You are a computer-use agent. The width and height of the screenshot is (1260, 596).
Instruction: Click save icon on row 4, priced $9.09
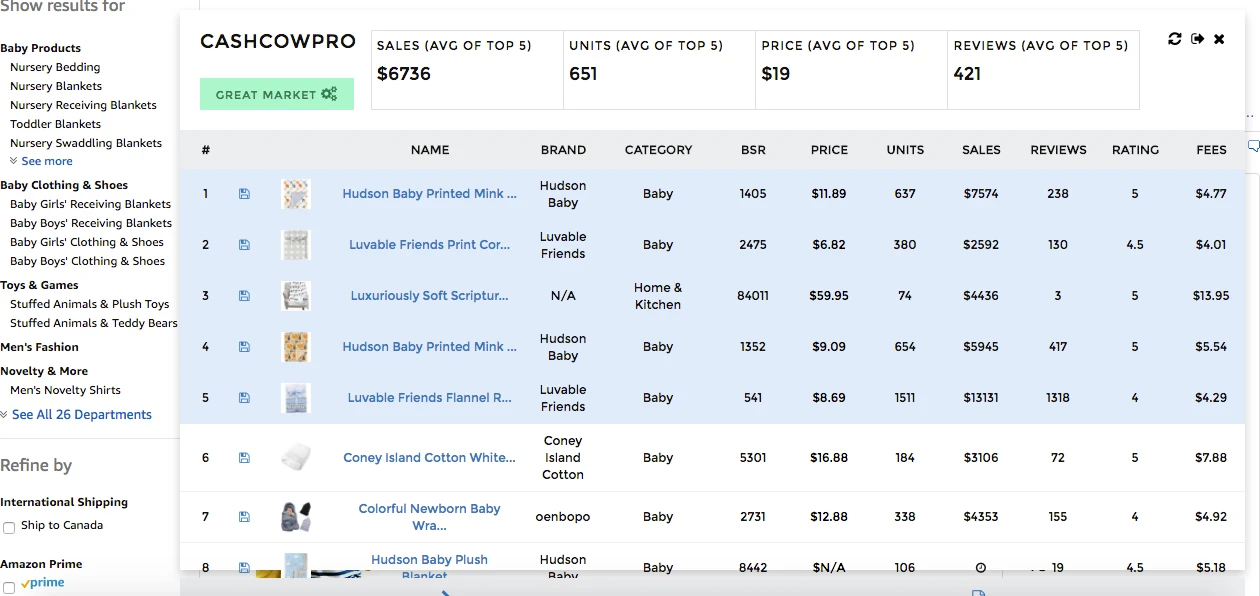pos(244,347)
